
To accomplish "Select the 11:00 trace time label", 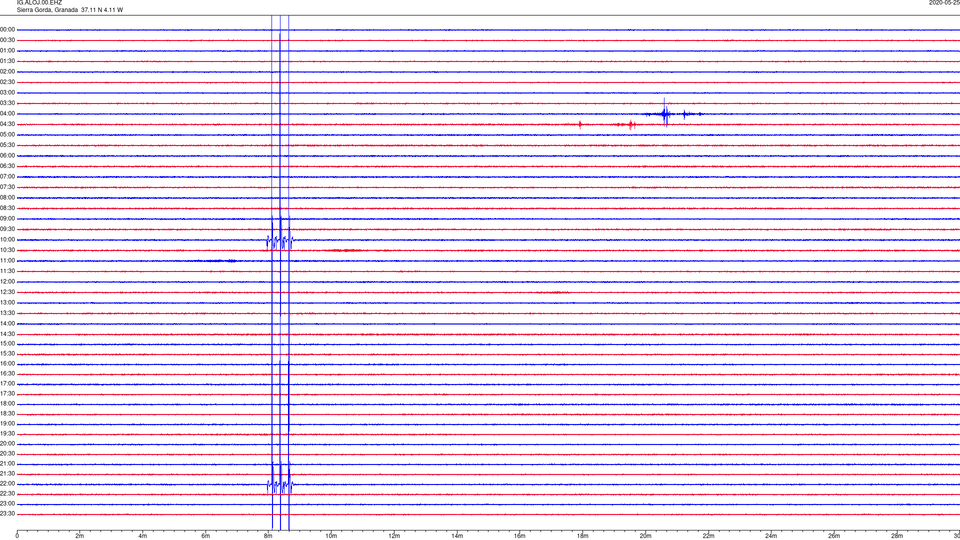I will (x=7, y=261).
